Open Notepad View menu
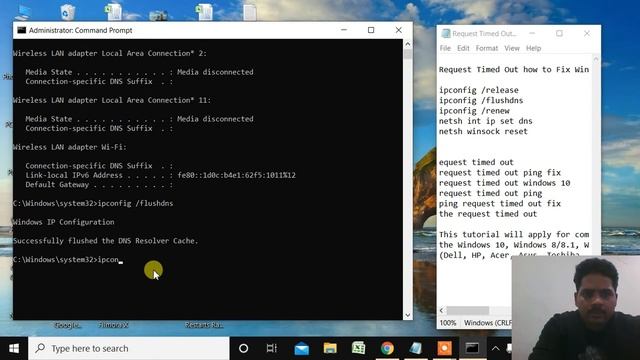The width and height of the screenshot is (640, 360). pyautogui.click(x=512, y=48)
